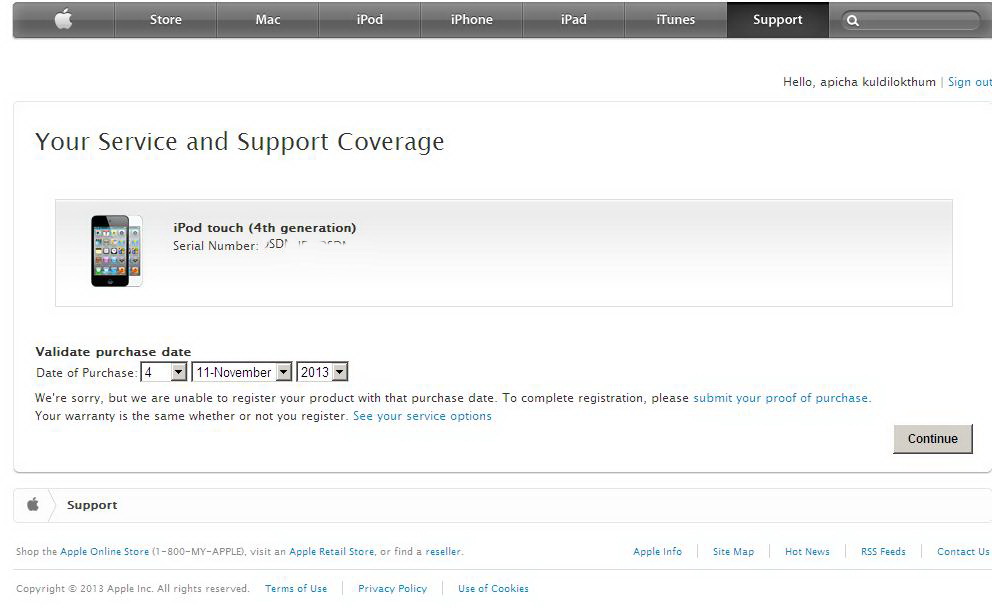Open the iPod menu tab
Screen dimensions: 992x616
point(369,20)
